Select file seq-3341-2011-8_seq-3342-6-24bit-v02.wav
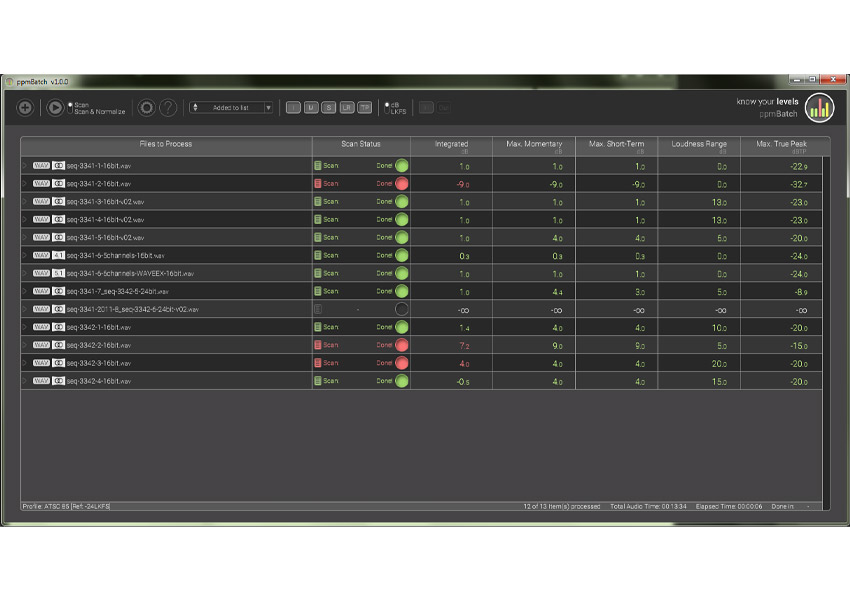Image resolution: width=850 pixels, height=600 pixels. [x=132, y=309]
